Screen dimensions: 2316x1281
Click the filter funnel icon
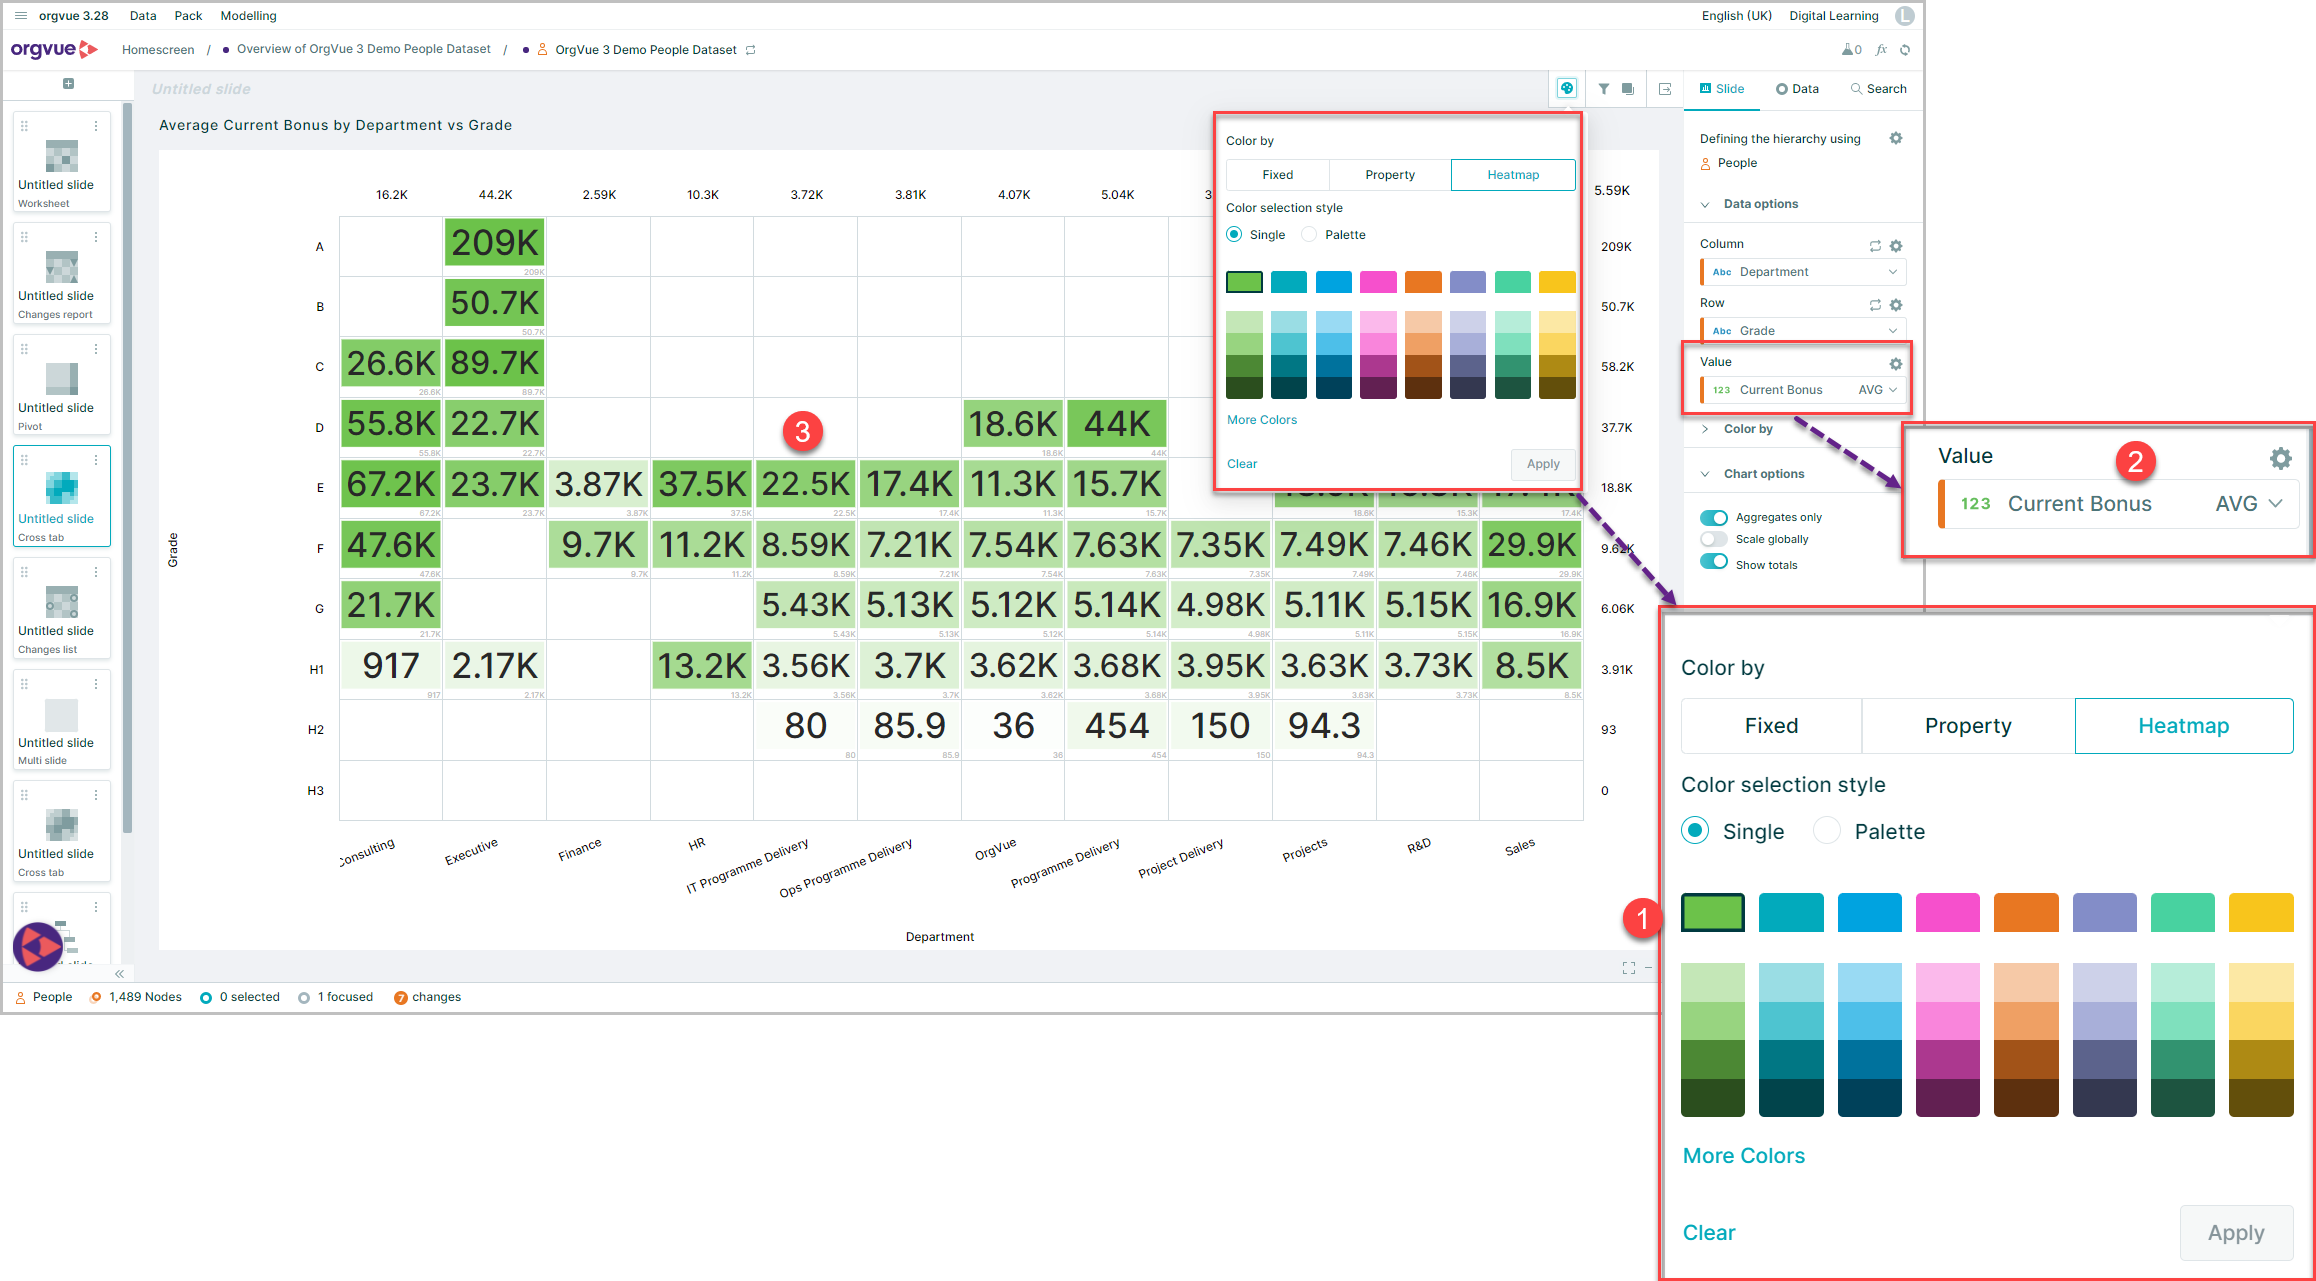click(1604, 89)
